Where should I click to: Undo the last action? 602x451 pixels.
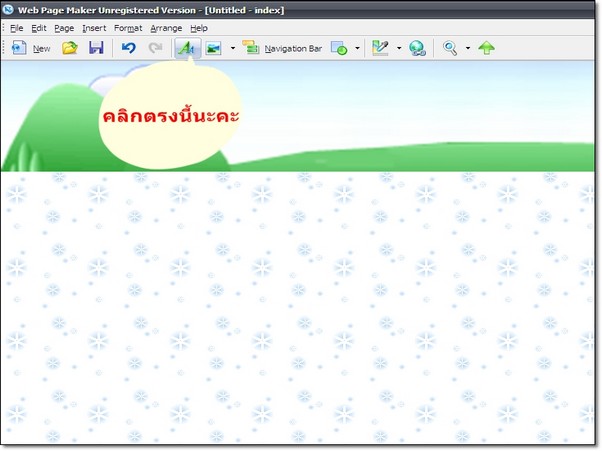pyautogui.click(x=129, y=48)
